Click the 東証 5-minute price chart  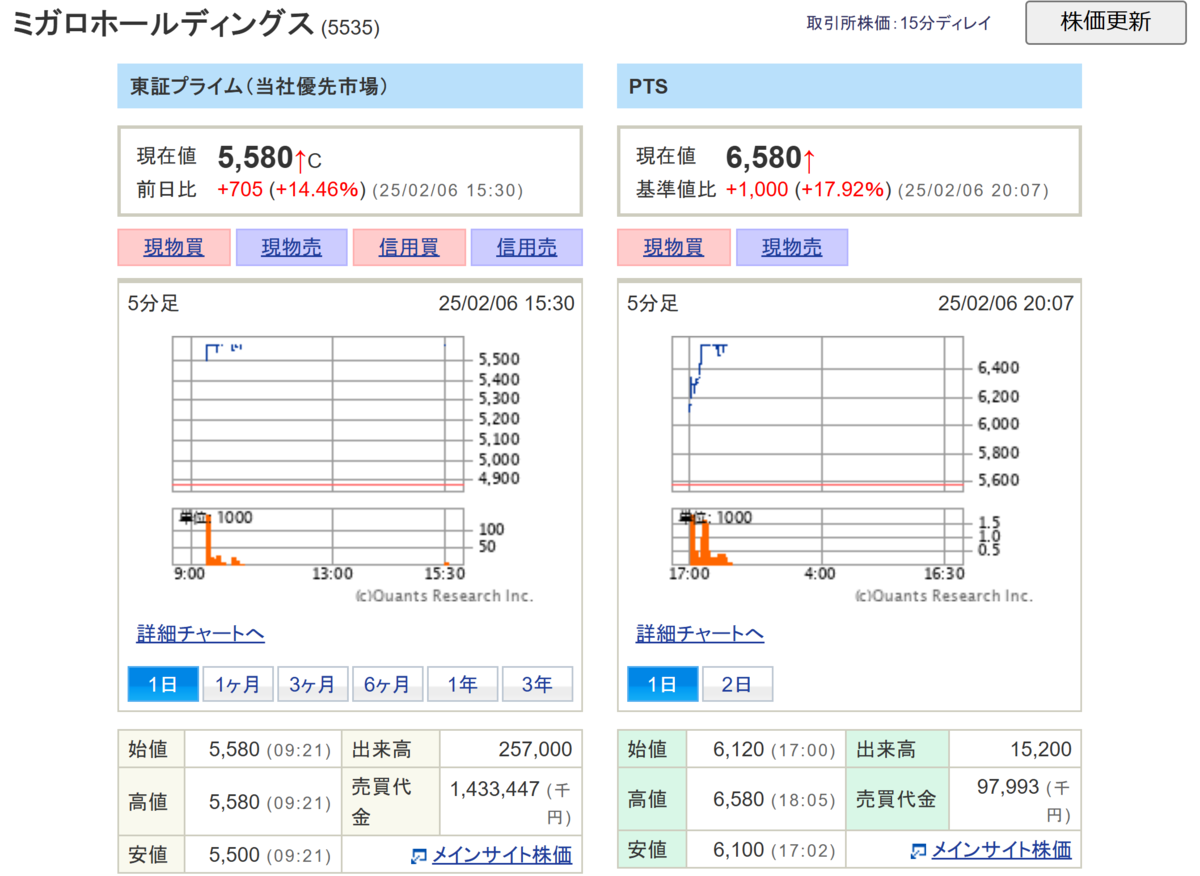[318, 414]
